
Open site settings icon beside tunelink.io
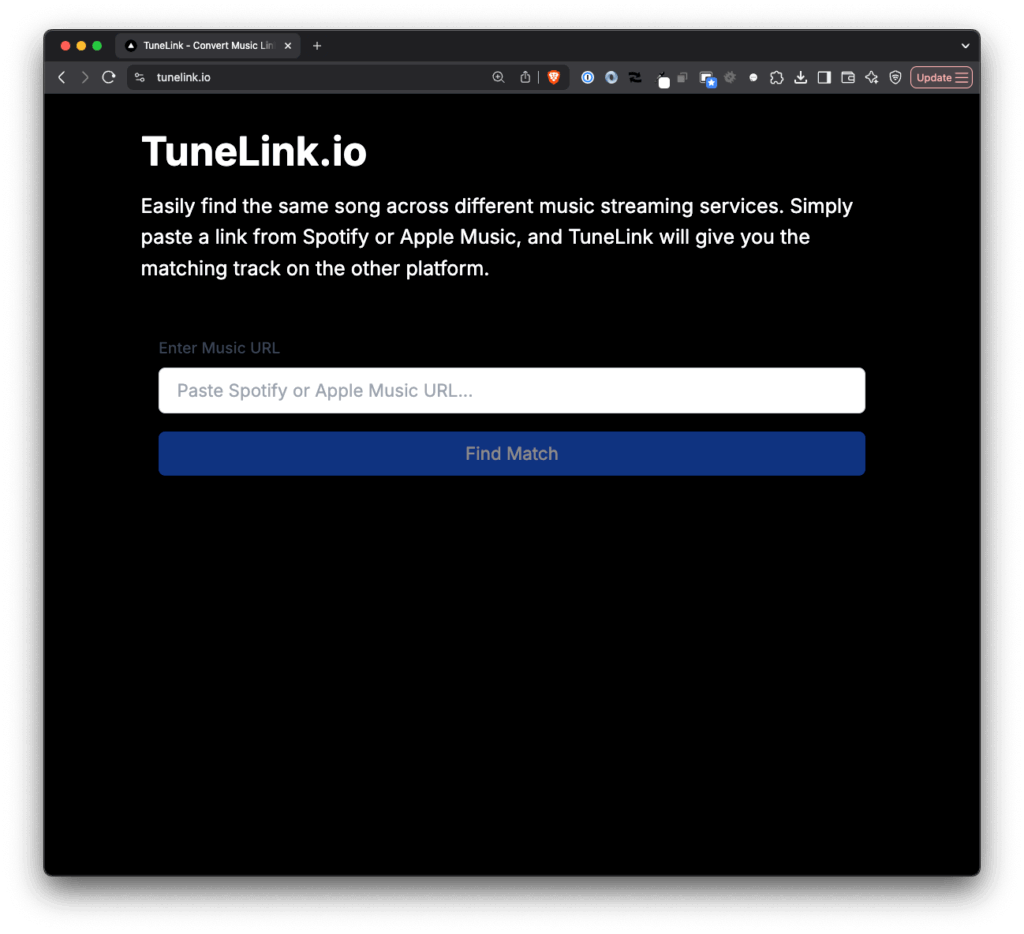tap(140, 77)
